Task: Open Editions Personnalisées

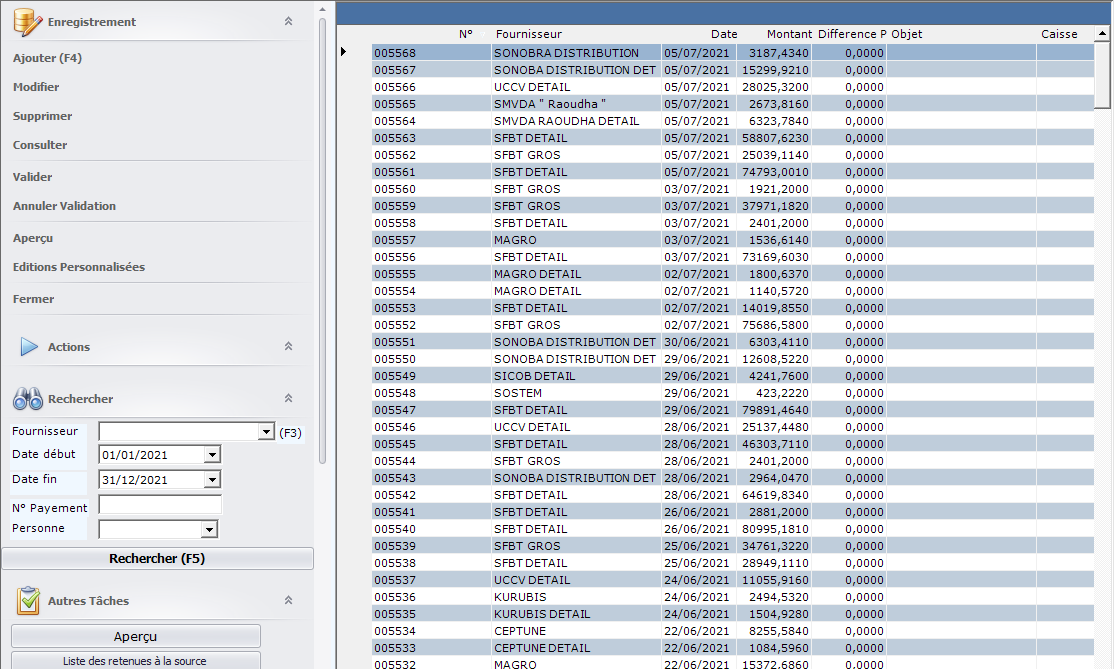Action: (x=79, y=267)
